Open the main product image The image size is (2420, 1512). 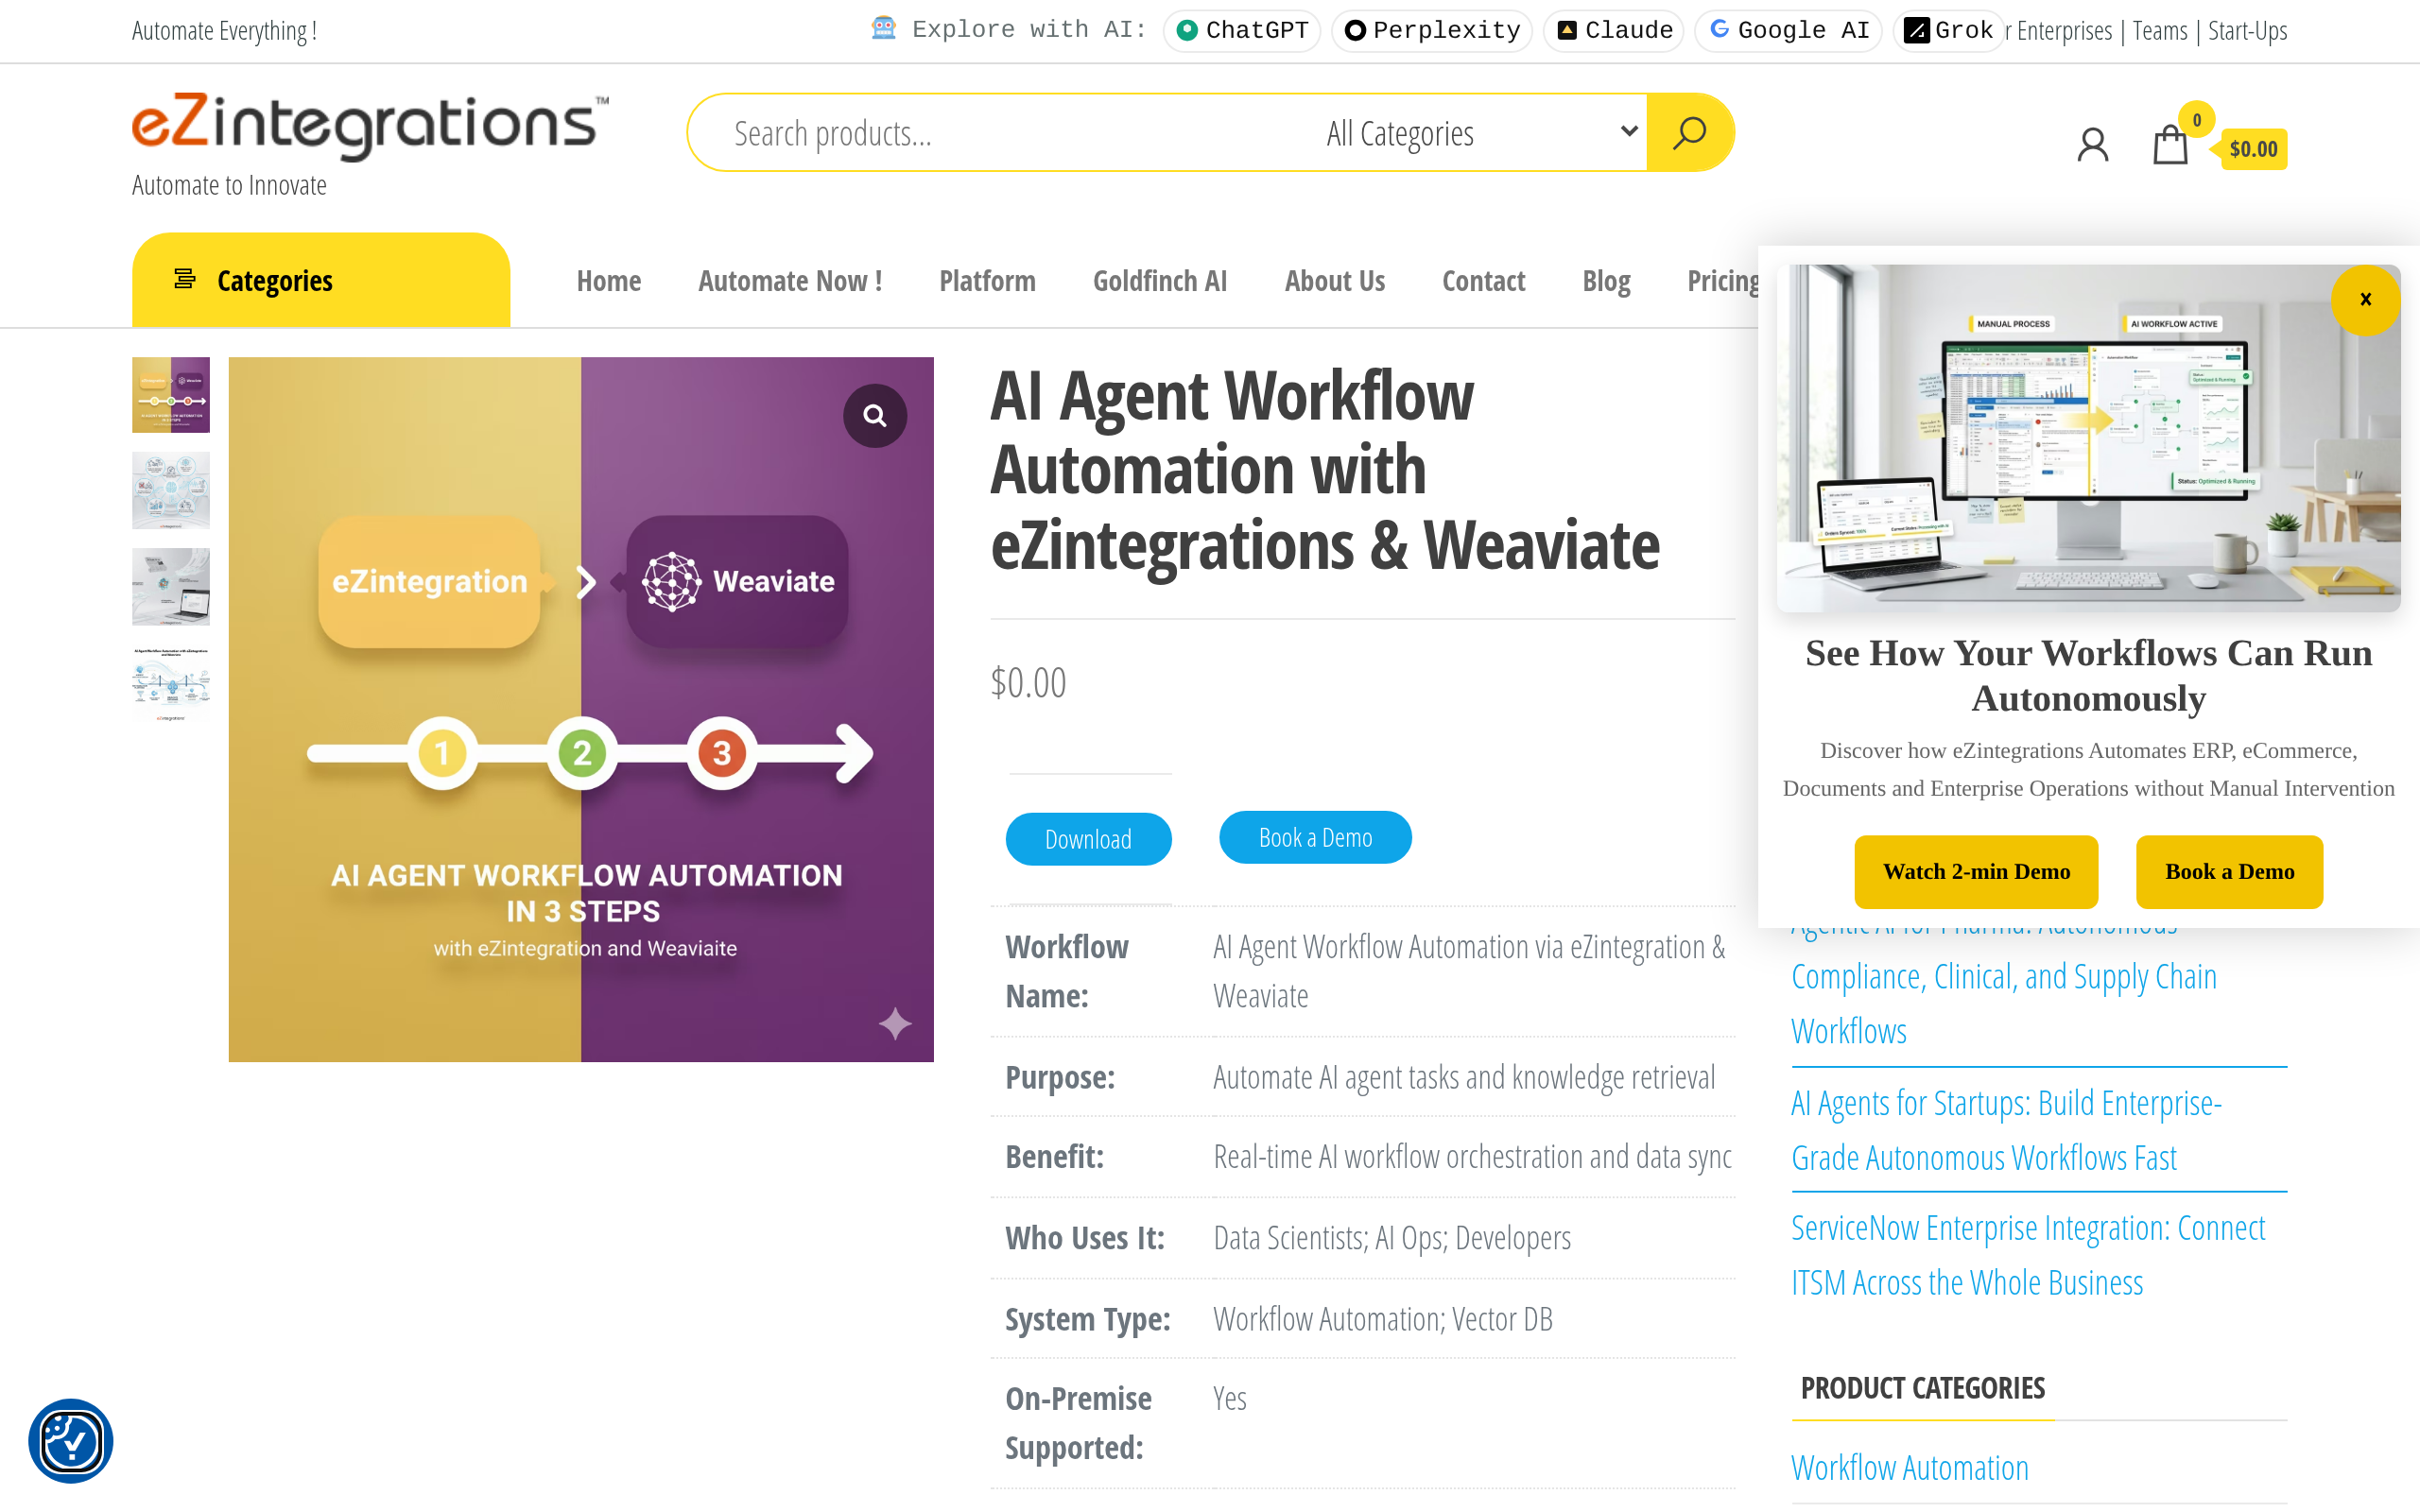coord(581,709)
